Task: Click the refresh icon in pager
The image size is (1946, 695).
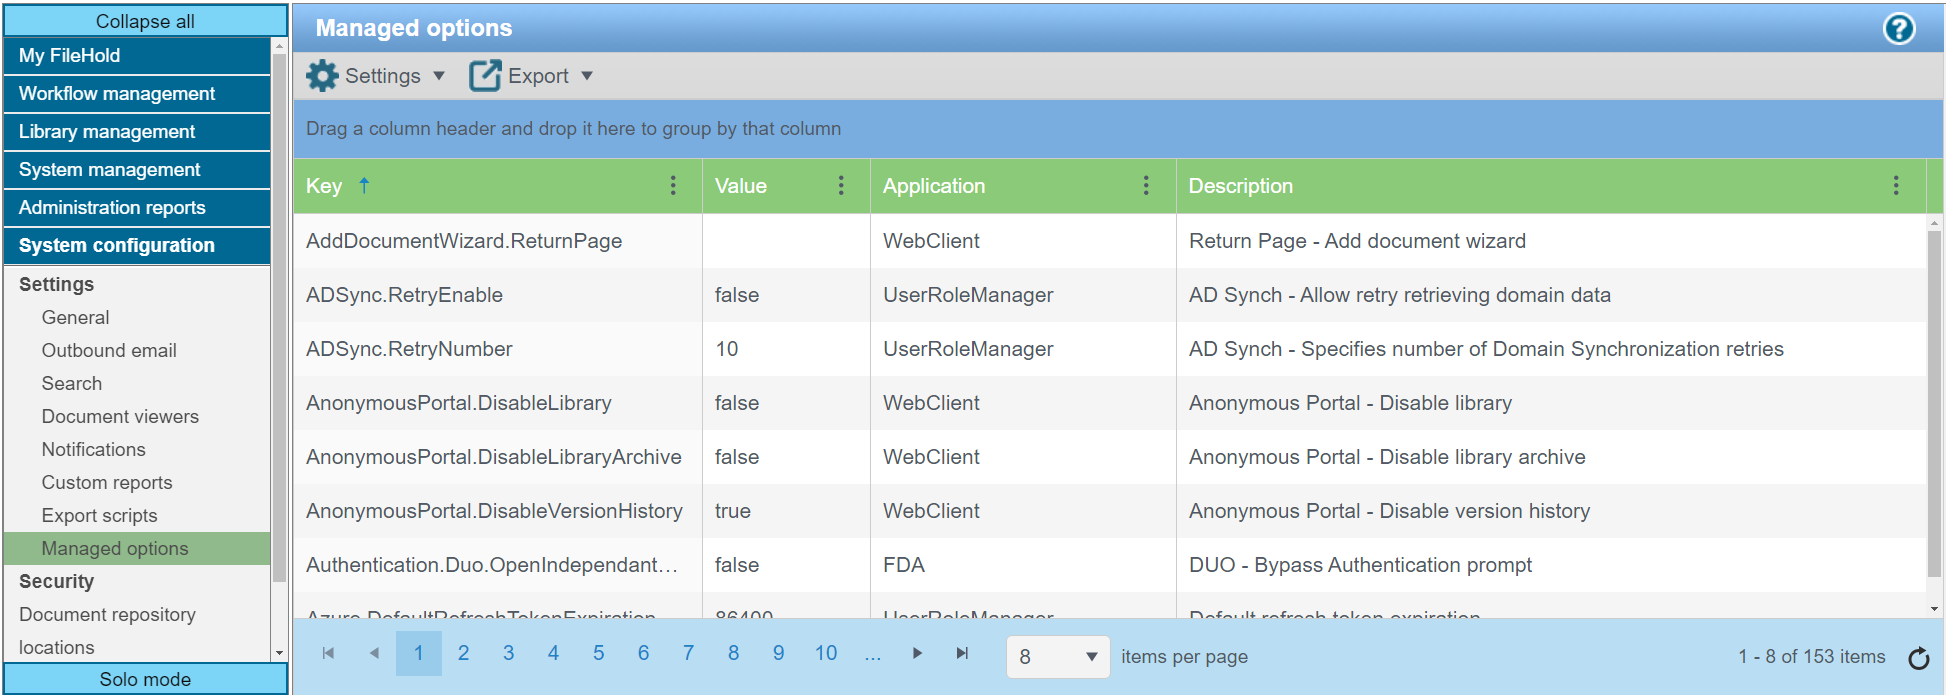Action: click(x=1918, y=658)
